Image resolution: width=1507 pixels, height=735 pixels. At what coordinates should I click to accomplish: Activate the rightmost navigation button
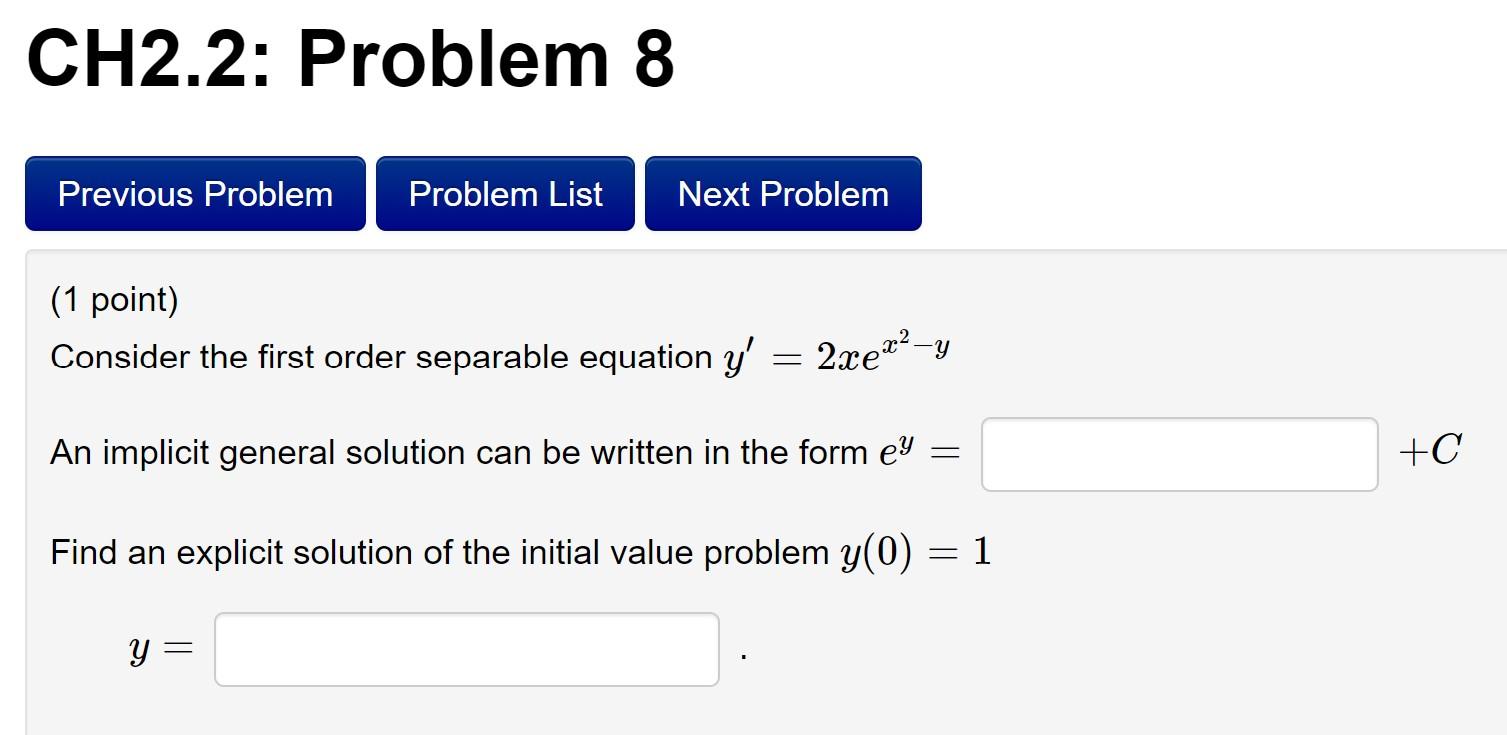[782, 193]
